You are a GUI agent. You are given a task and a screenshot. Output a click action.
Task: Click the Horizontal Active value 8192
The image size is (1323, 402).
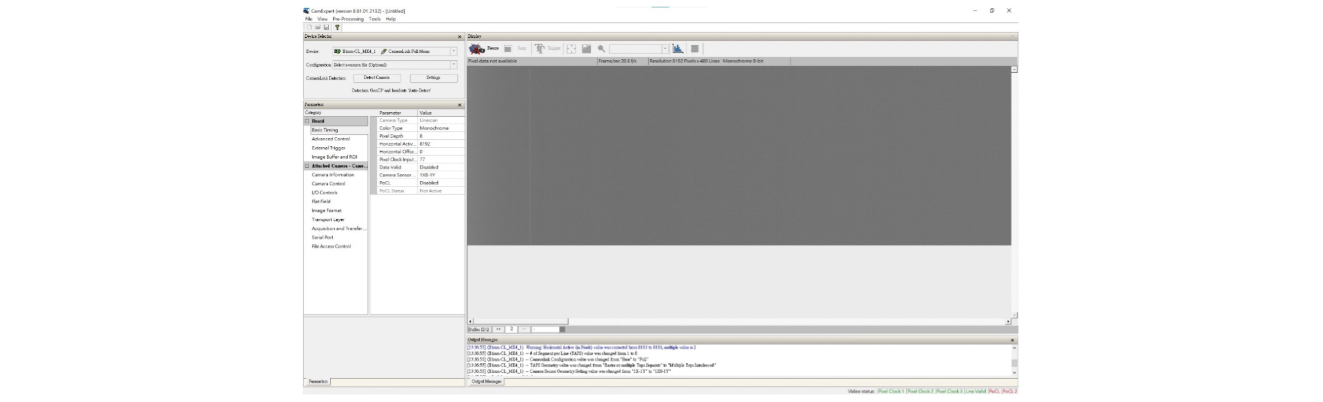[x=440, y=144]
